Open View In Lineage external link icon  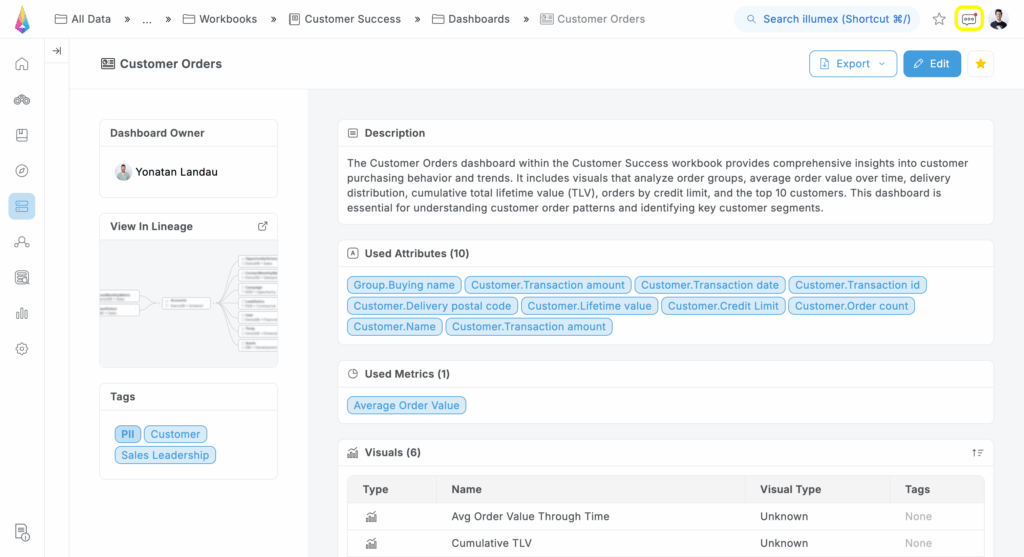(x=263, y=226)
